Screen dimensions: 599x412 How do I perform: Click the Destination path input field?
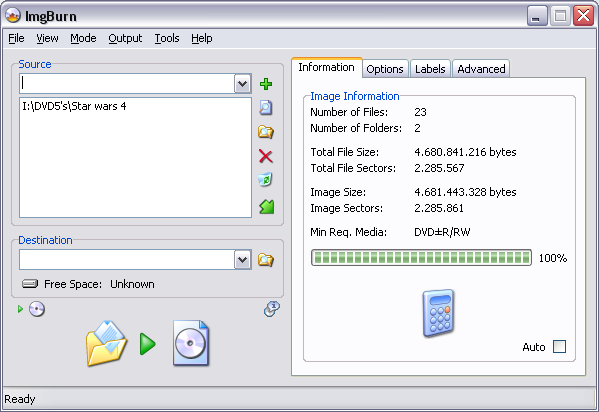pyautogui.click(x=127, y=260)
